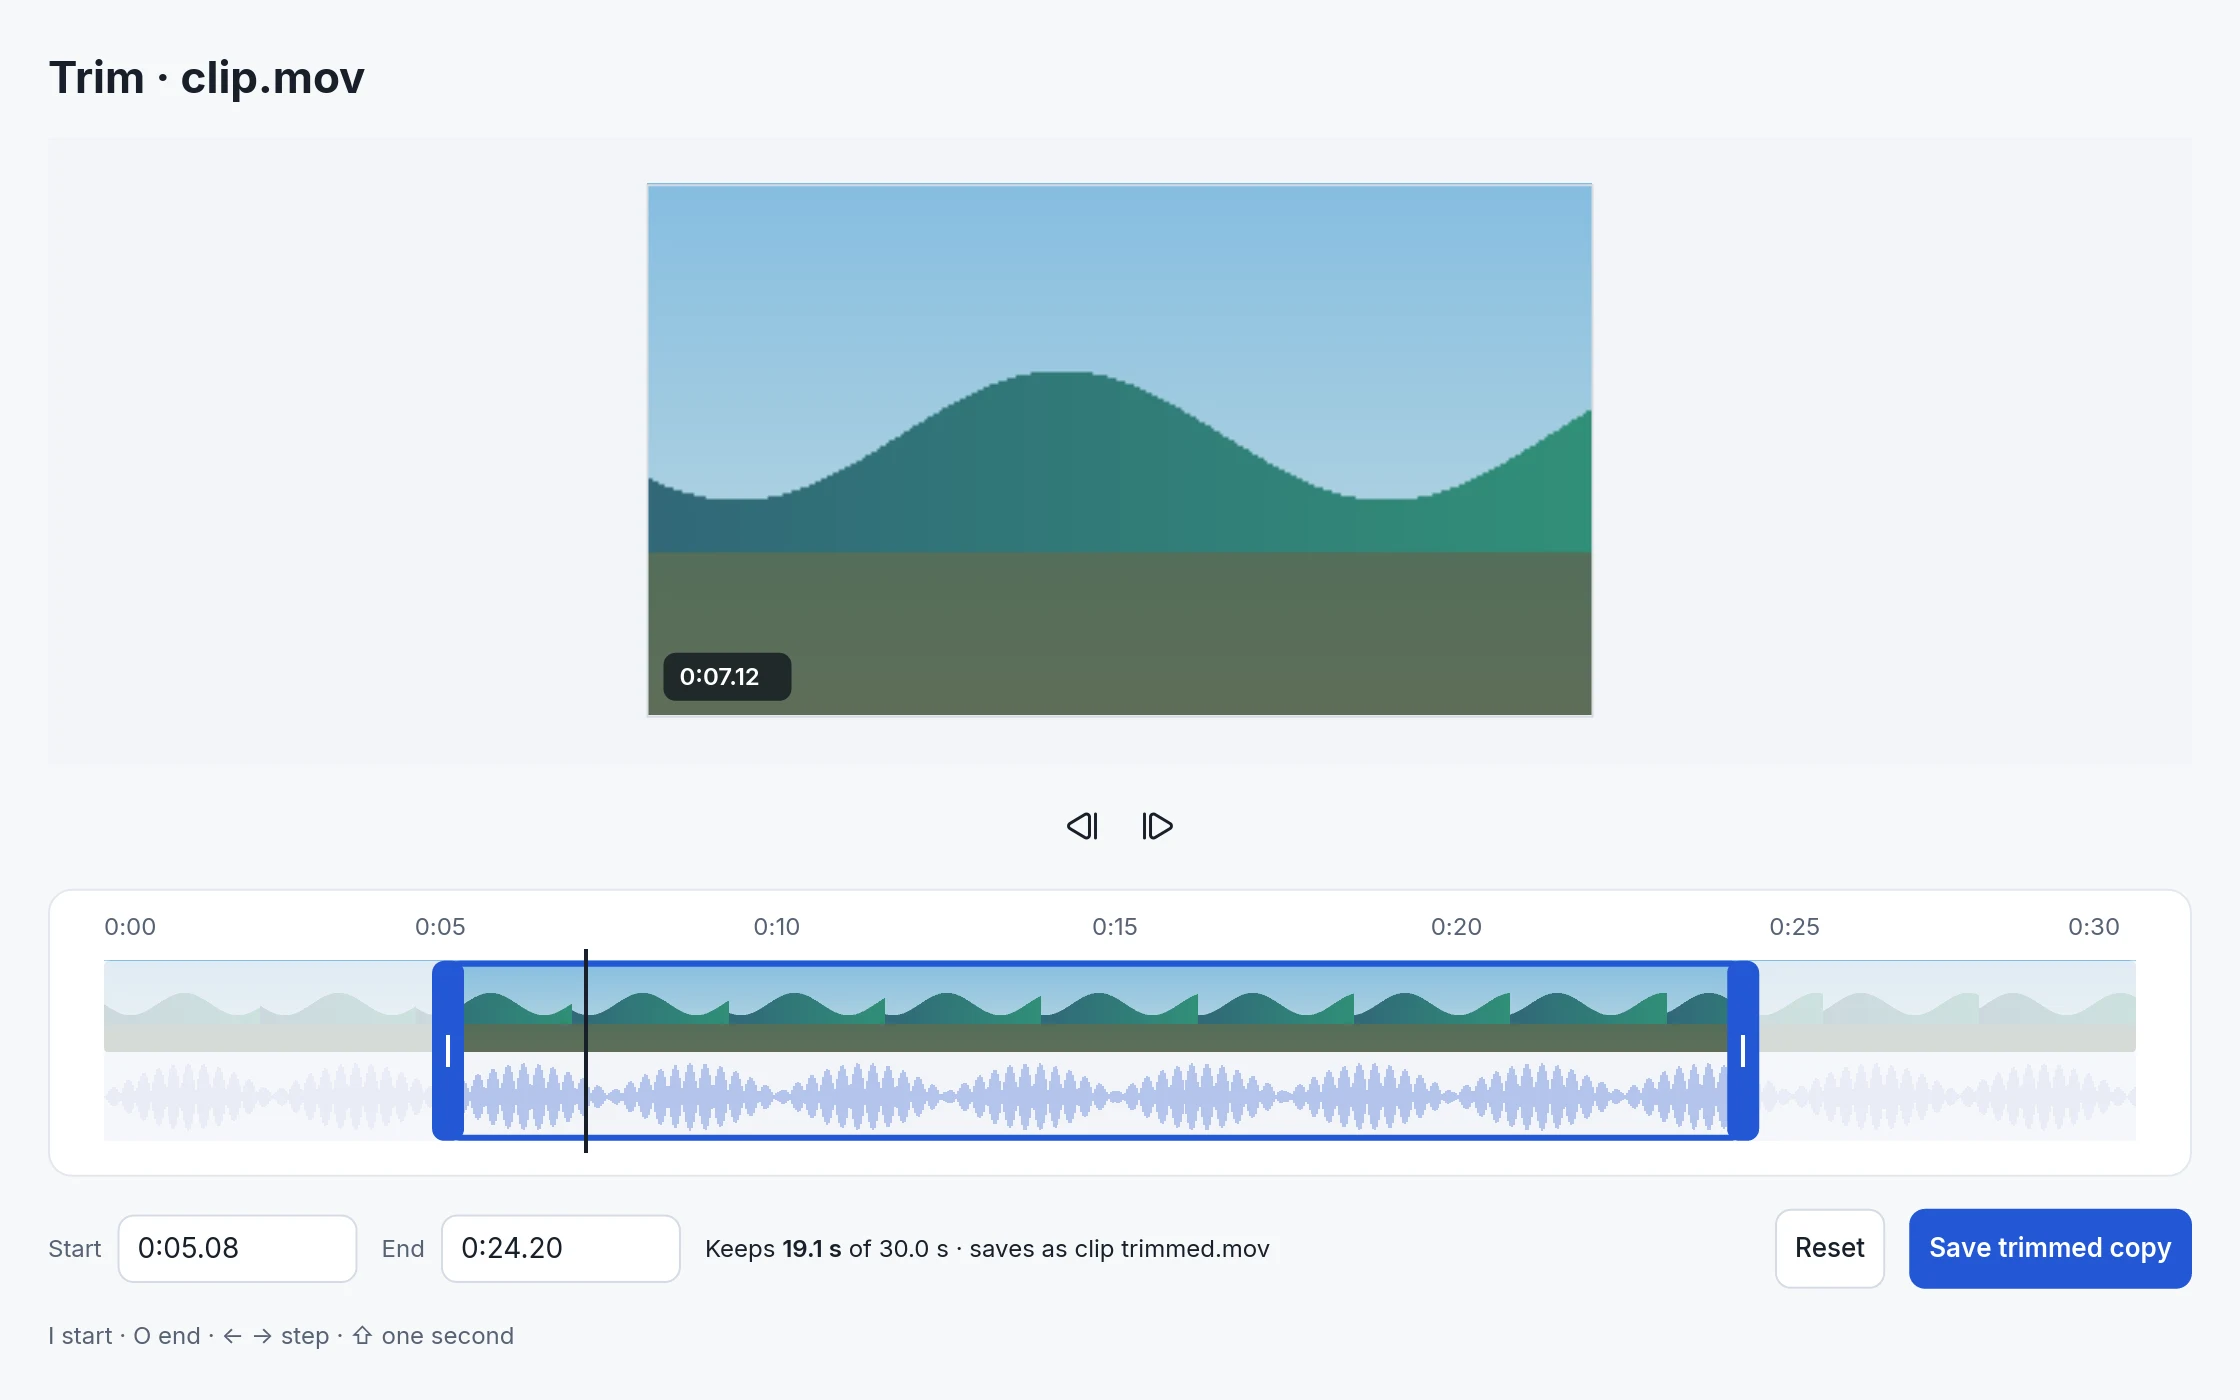Edit the Start time field
This screenshot has height=1400, width=2240.
[x=237, y=1248]
